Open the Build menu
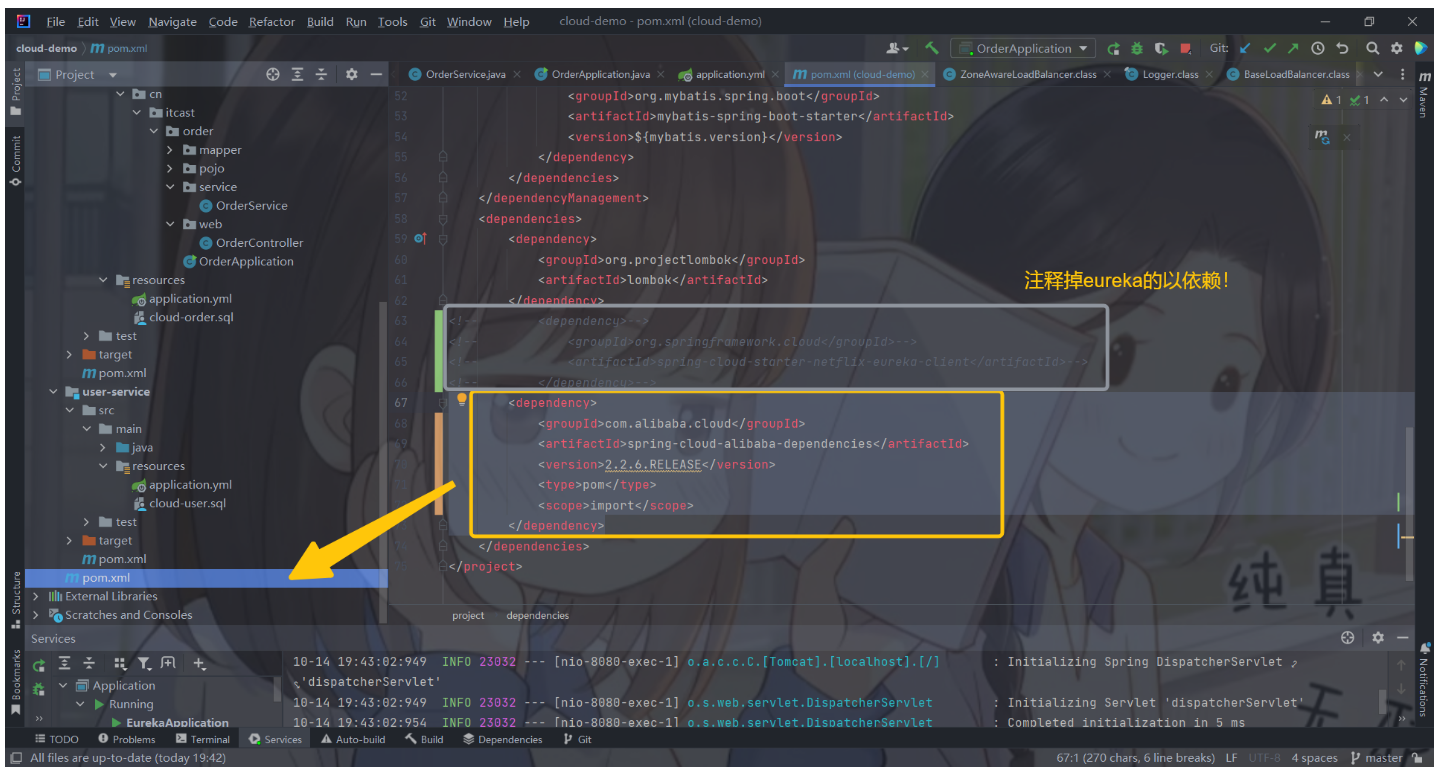The image size is (1441, 781). click(x=320, y=21)
